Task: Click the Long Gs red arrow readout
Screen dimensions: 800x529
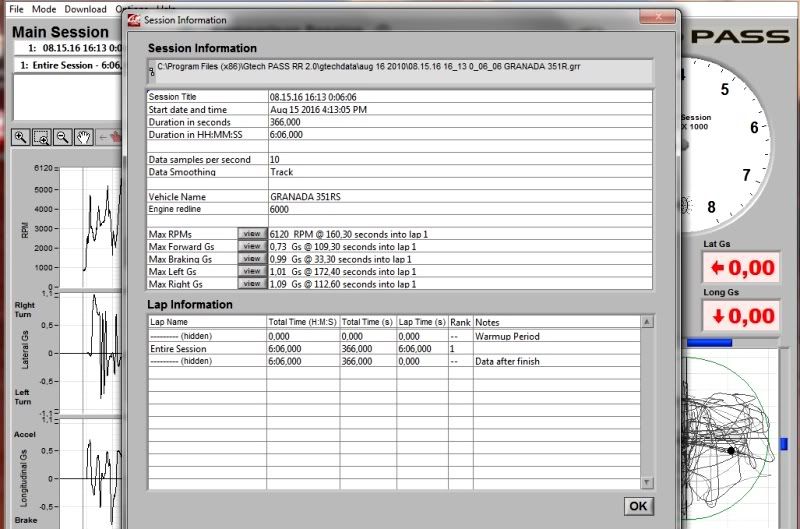Action: point(739,316)
